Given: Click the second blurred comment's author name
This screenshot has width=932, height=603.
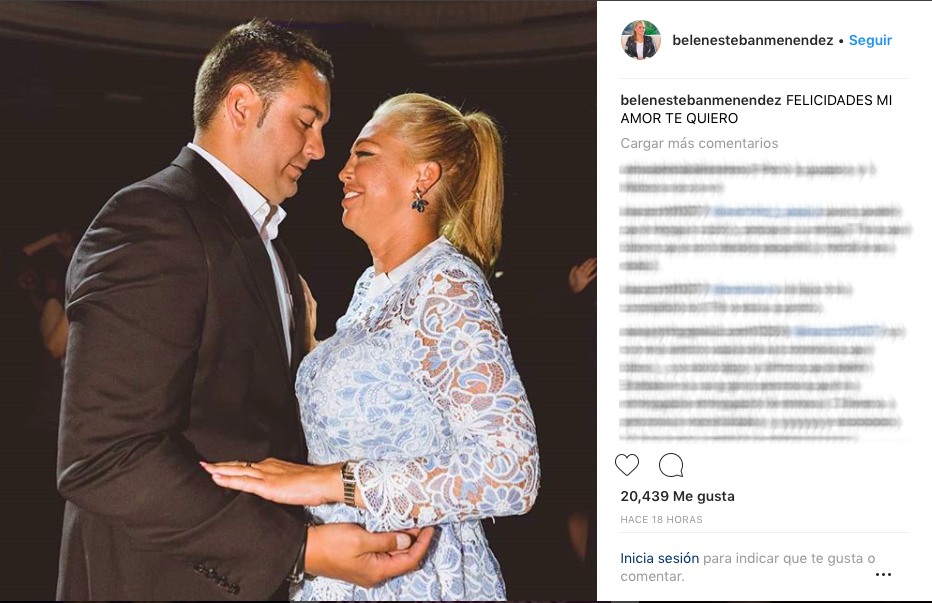Looking at the screenshot, I should tap(665, 212).
